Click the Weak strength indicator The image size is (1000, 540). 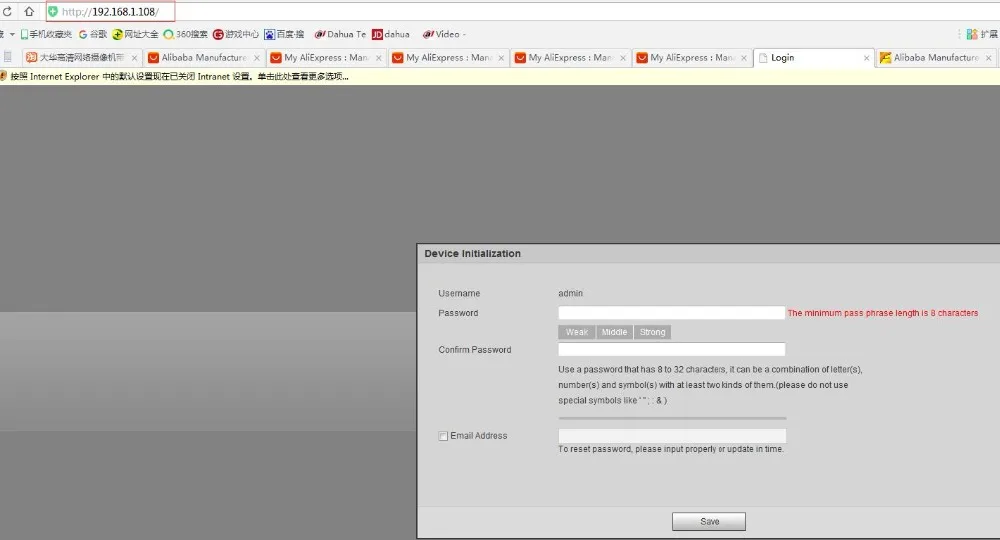(x=577, y=332)
